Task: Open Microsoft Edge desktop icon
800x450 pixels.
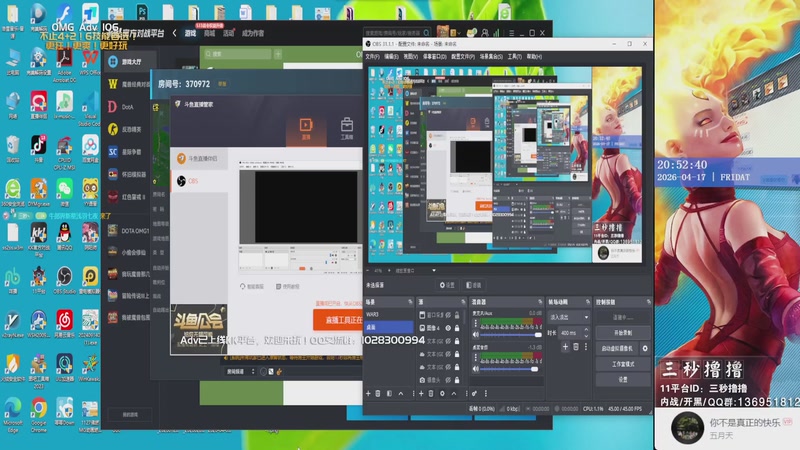Action: (x=13, y=414)
